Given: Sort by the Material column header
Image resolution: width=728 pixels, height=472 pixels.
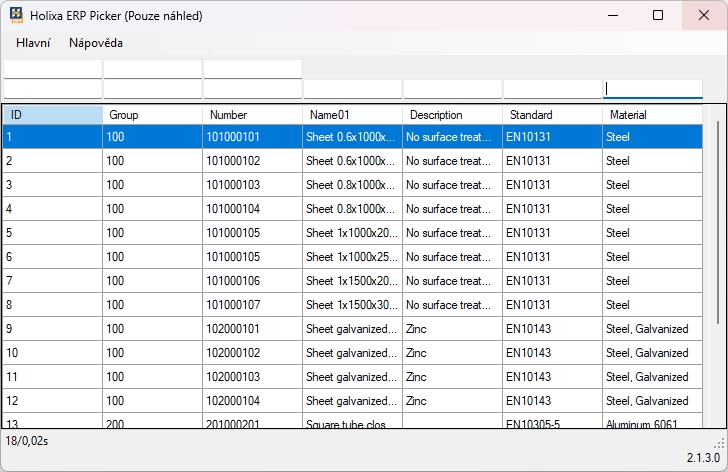Looking at the screenshot, I should 652,115.
